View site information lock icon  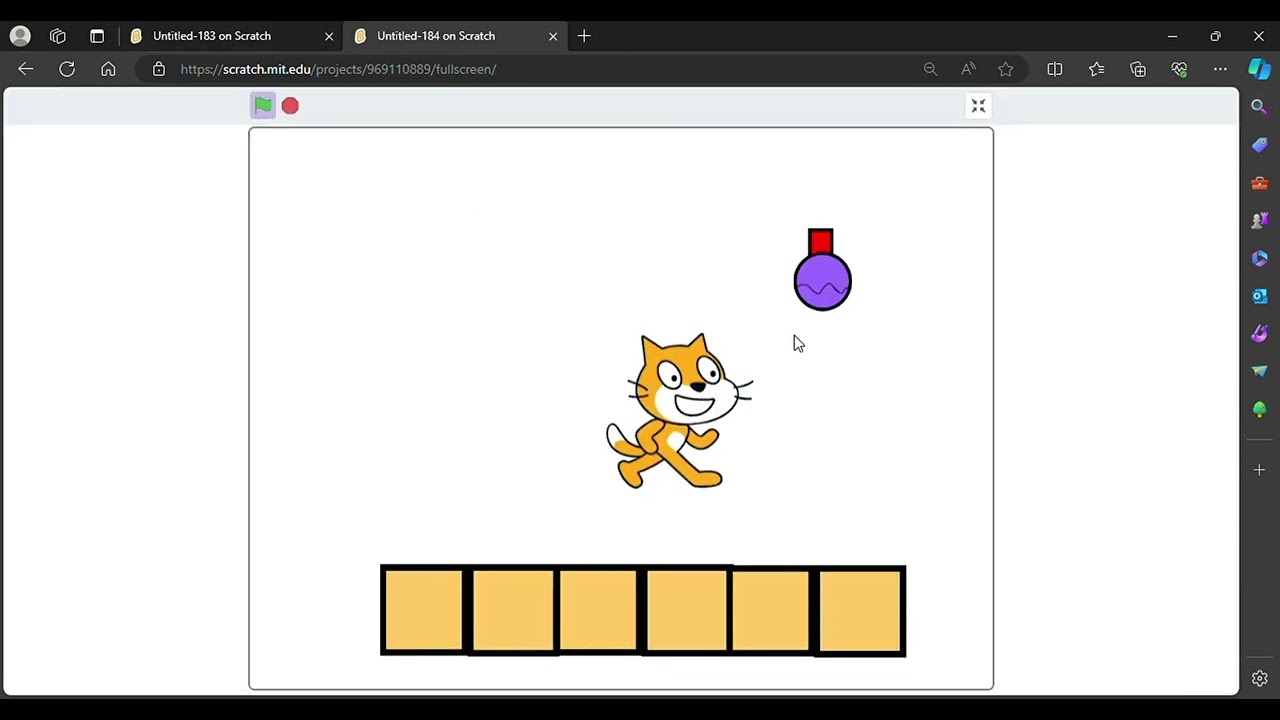click(x=159, y=69)
